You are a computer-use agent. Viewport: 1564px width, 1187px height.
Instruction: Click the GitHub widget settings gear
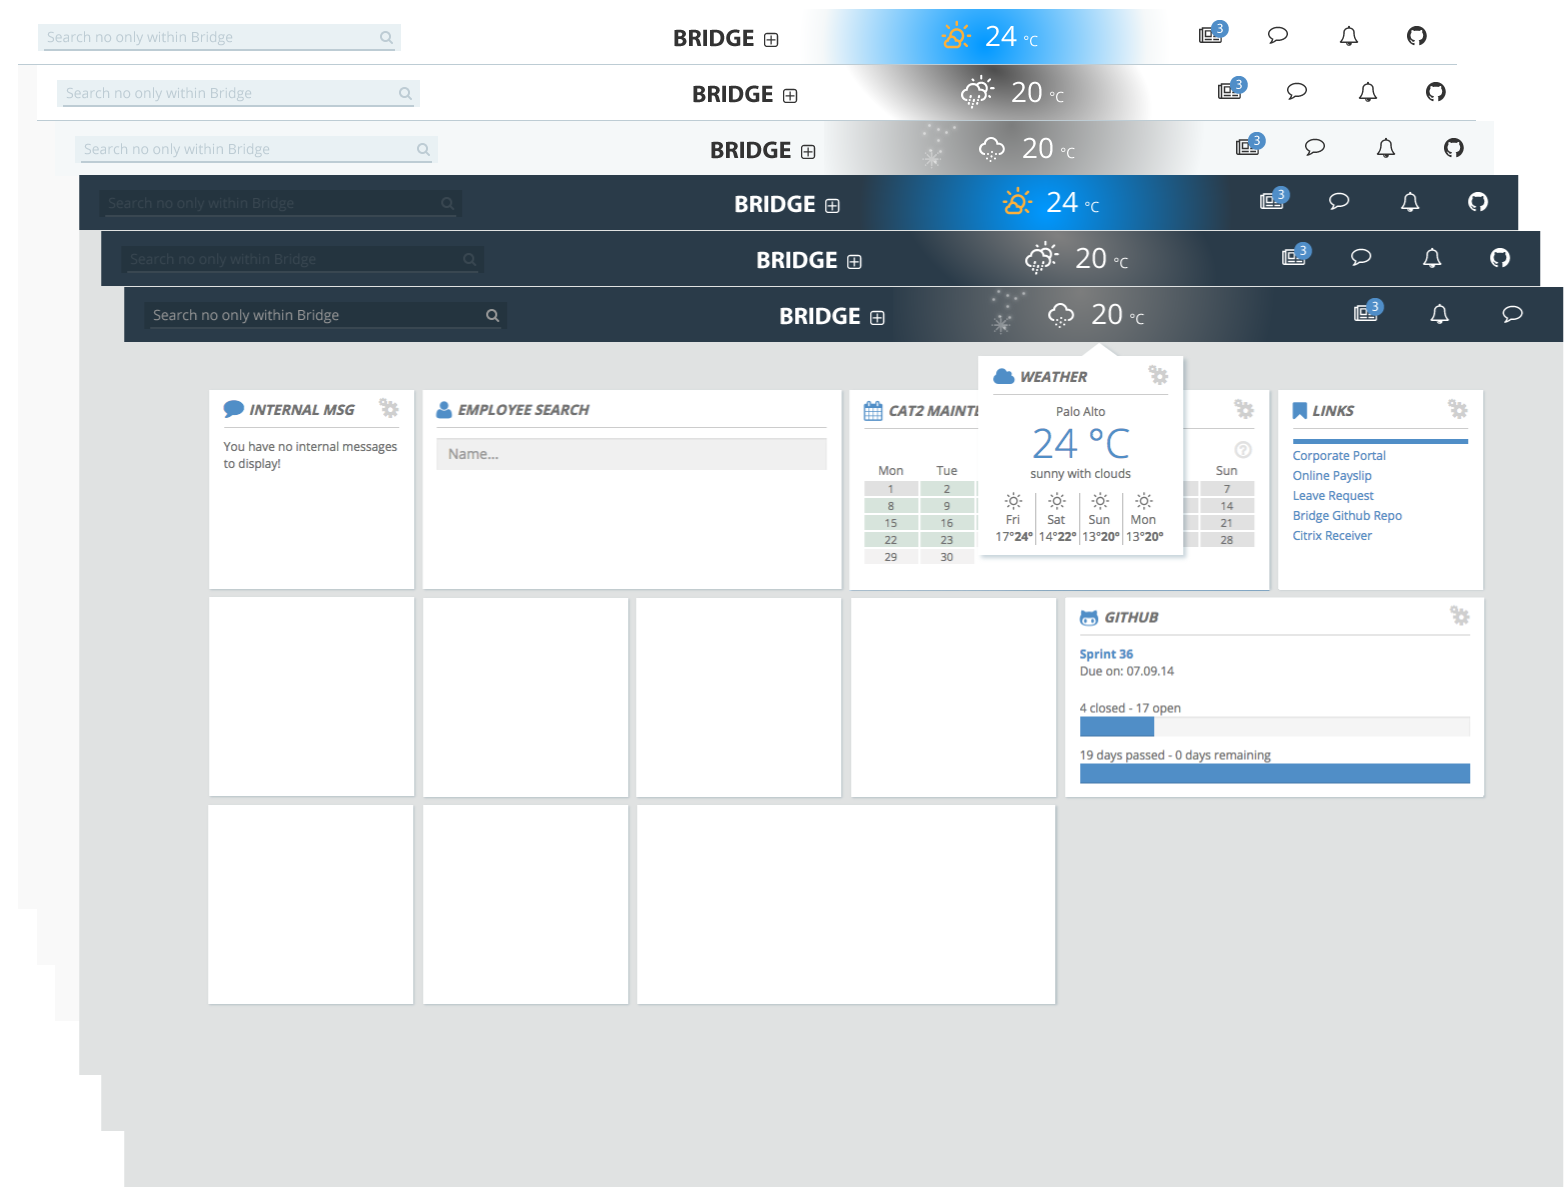click(1460, 616)
